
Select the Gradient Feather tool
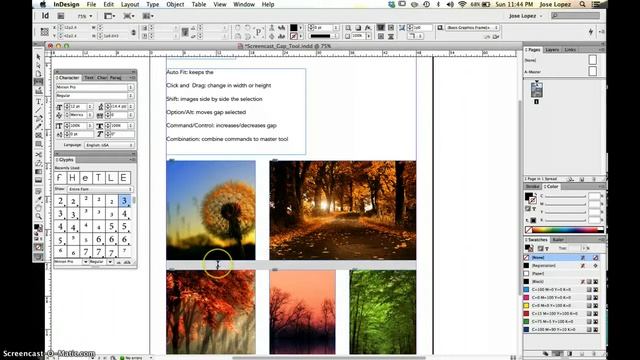(x=38, y=180)
